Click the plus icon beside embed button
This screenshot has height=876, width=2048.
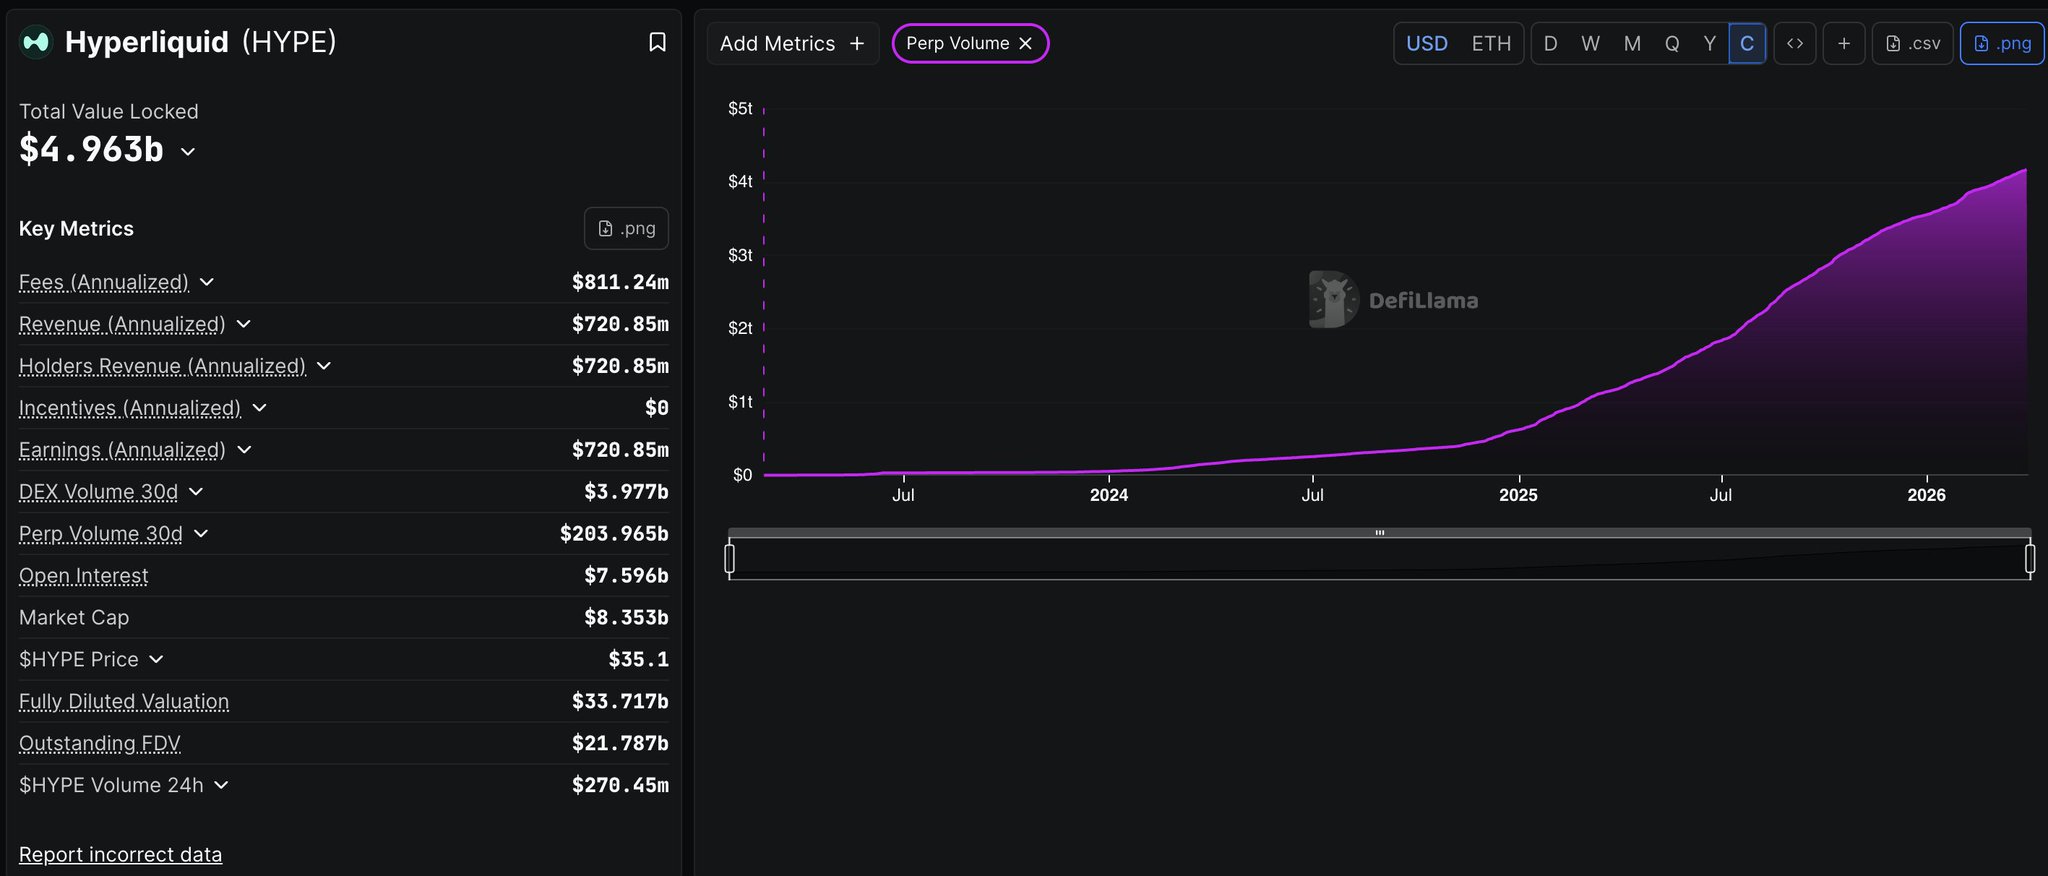[1844, 44]
